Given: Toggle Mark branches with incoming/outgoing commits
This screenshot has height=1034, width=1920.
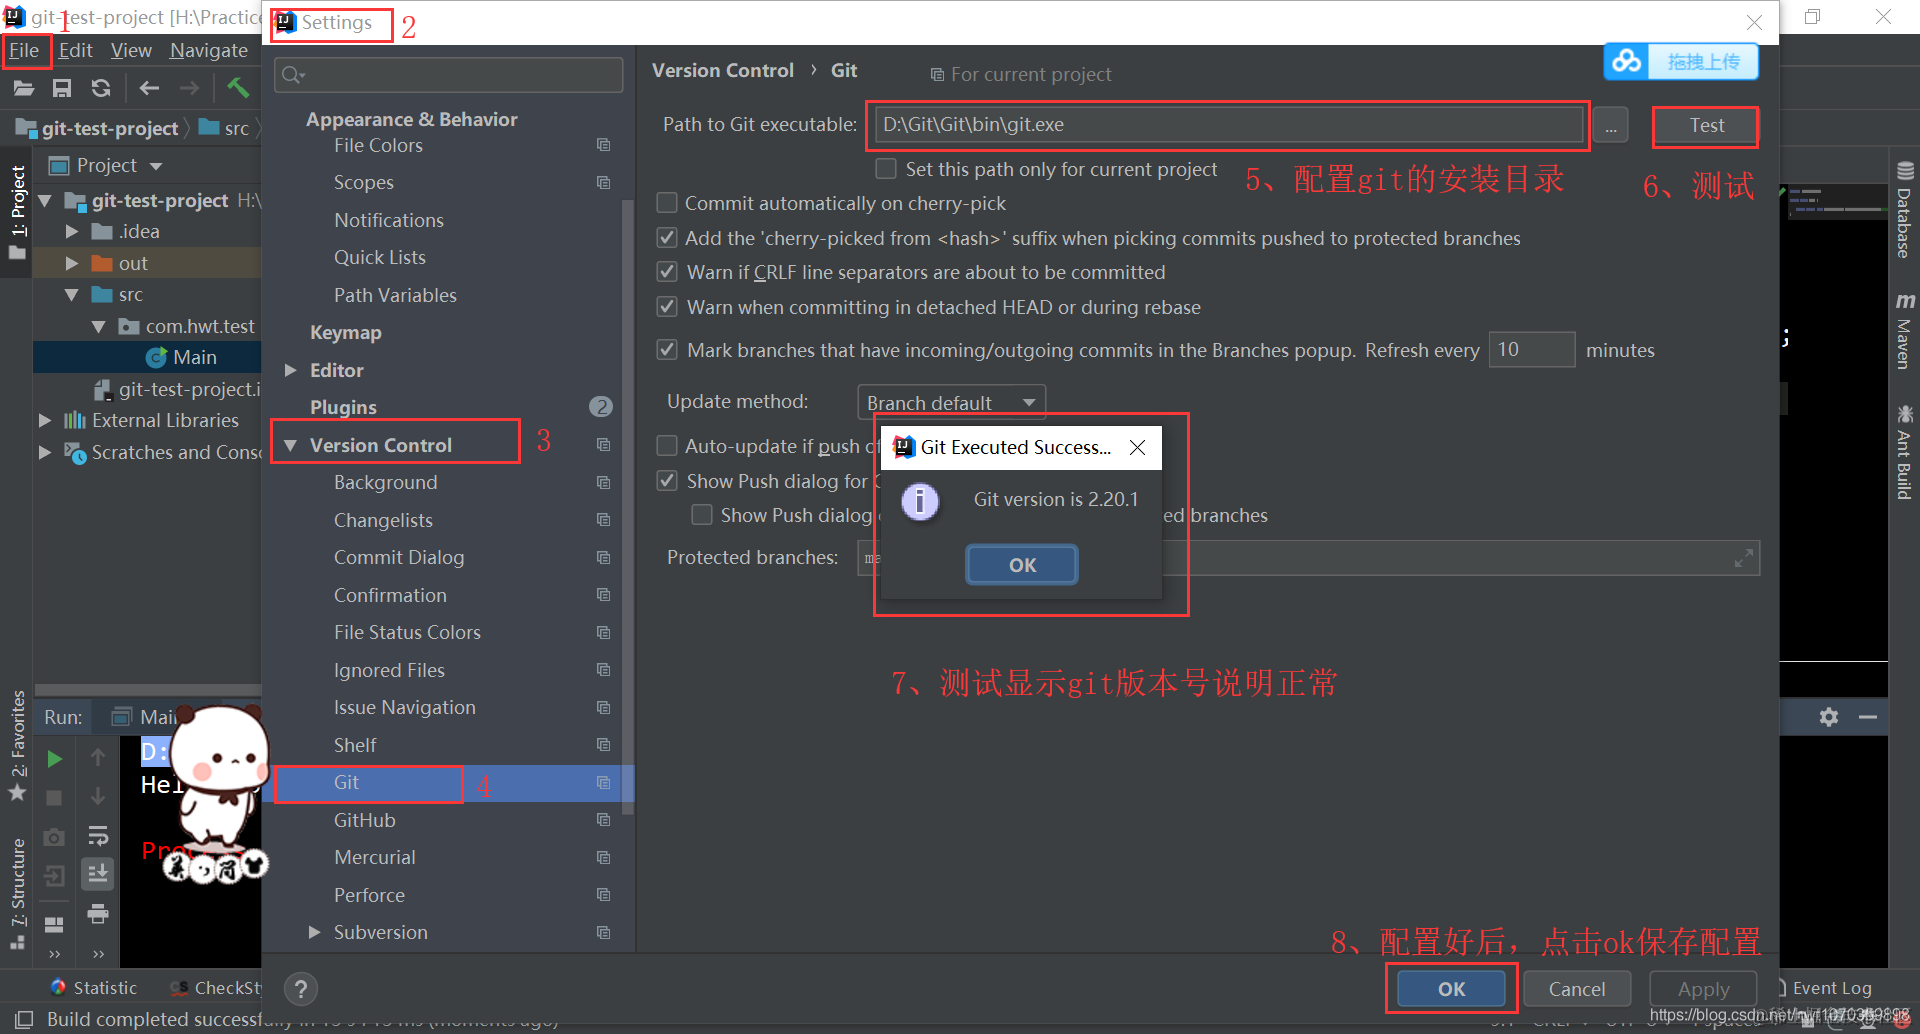Looking at the screenshot, I should coord(667,350).
